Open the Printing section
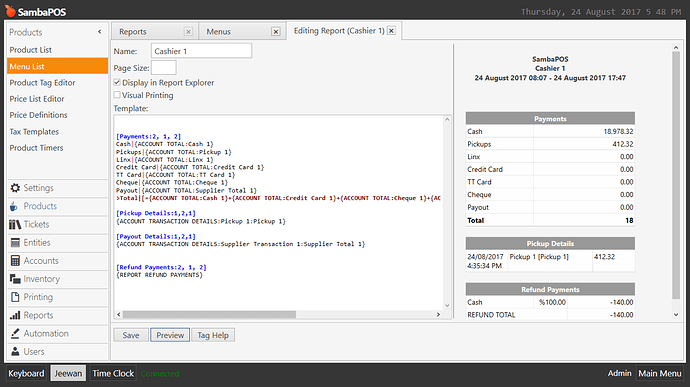Image resolution: width=690 pixels, height=387 pixels. [x=57, y=297]
